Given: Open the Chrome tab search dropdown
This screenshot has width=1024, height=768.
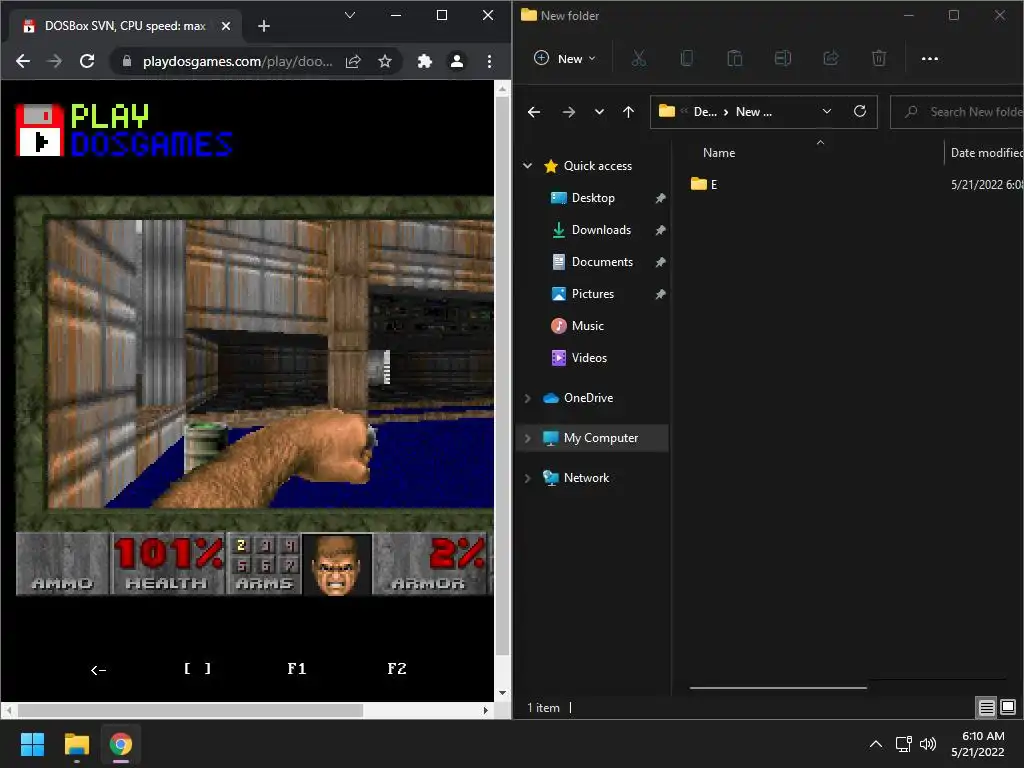Looking at the screenshot, I should [x=350, y=15].
